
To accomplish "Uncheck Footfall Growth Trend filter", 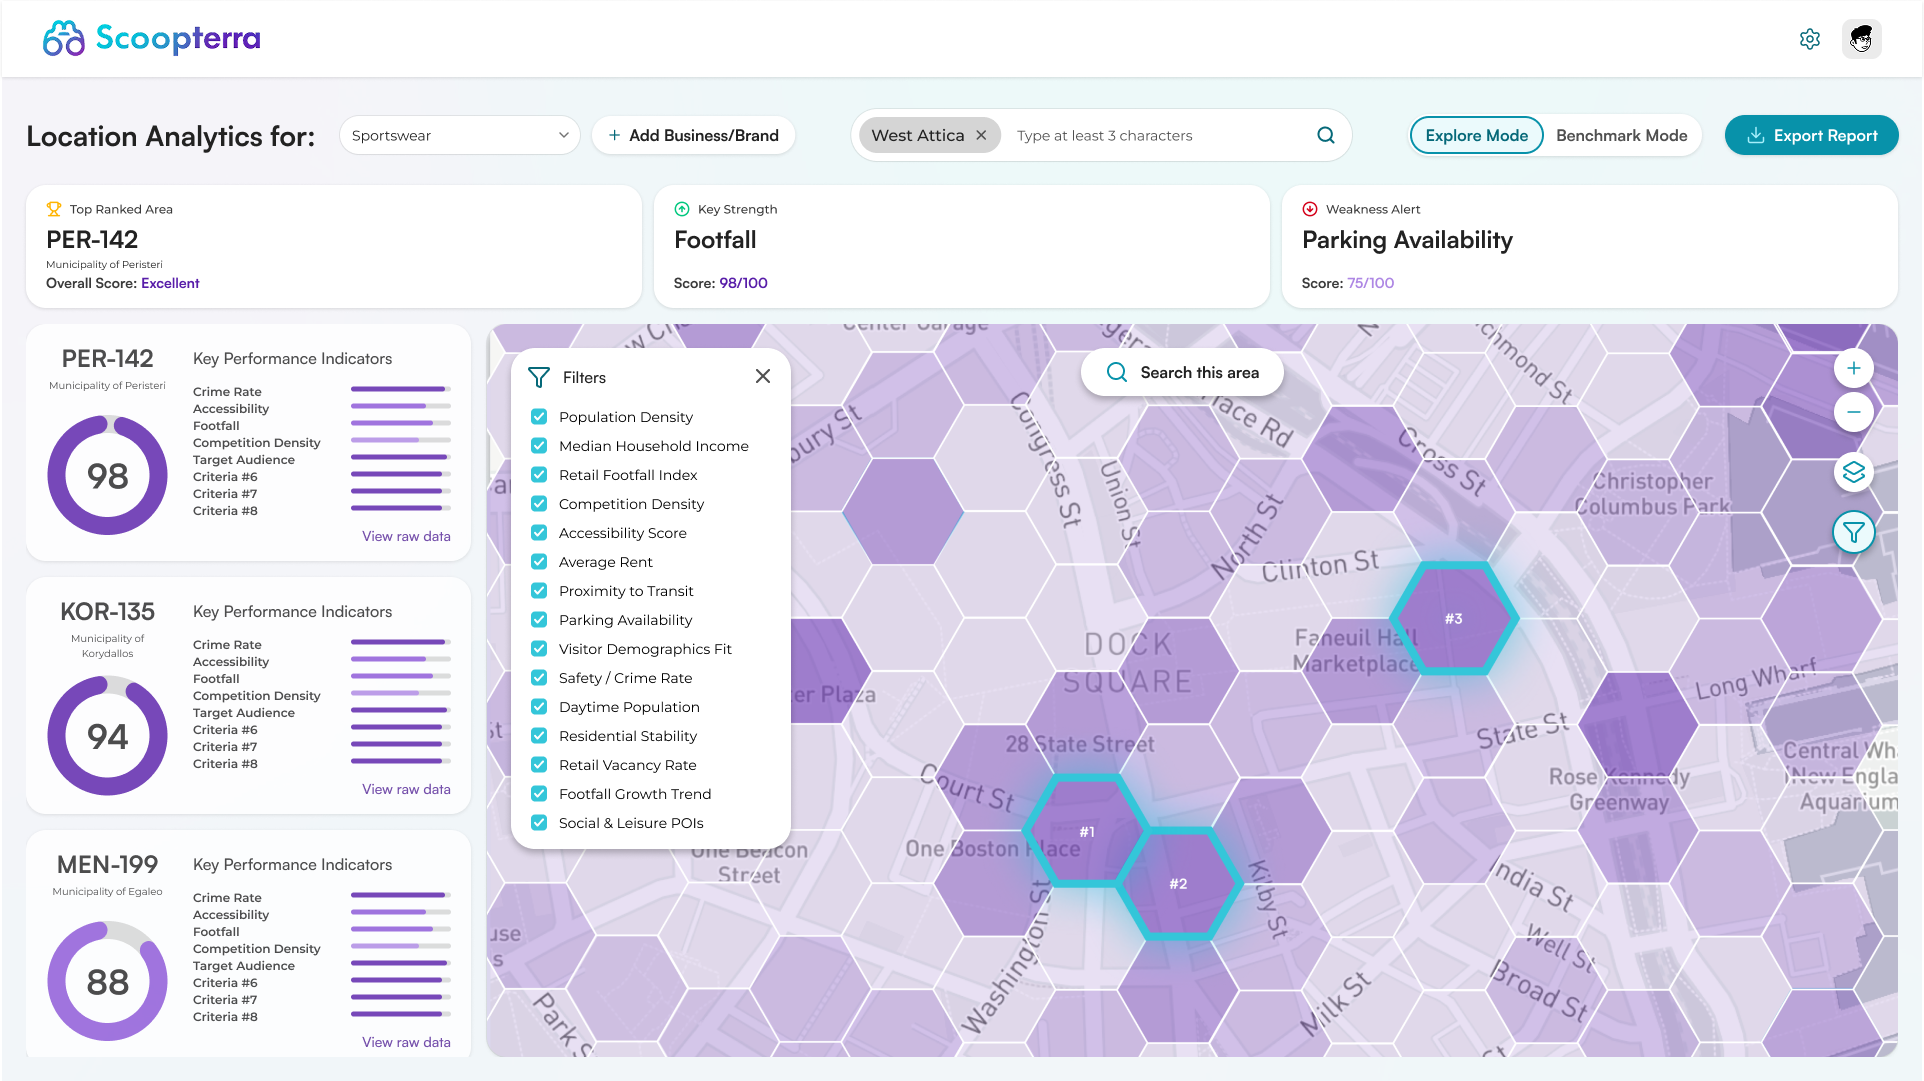I will (x=539, y=794).
